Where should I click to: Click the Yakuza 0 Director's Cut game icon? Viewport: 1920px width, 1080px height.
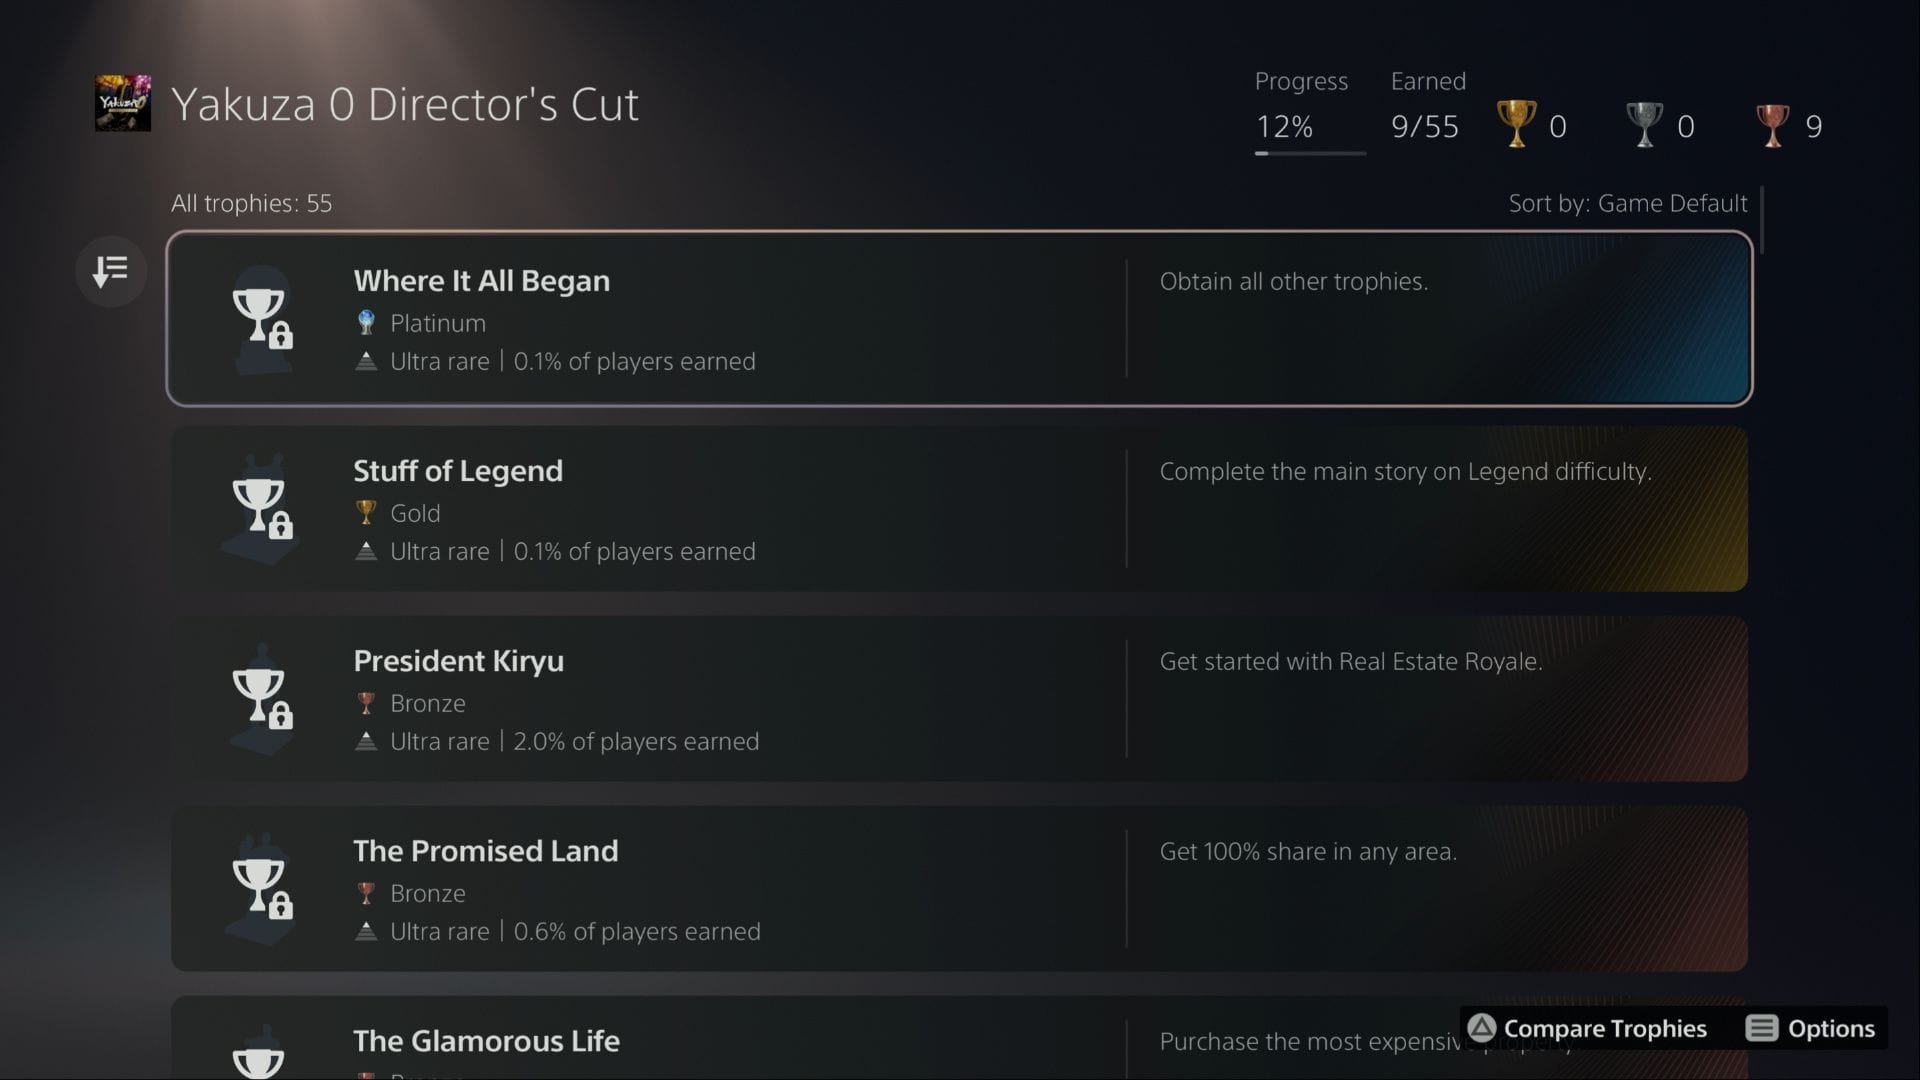pyautogui.click(x=122, y=102)
